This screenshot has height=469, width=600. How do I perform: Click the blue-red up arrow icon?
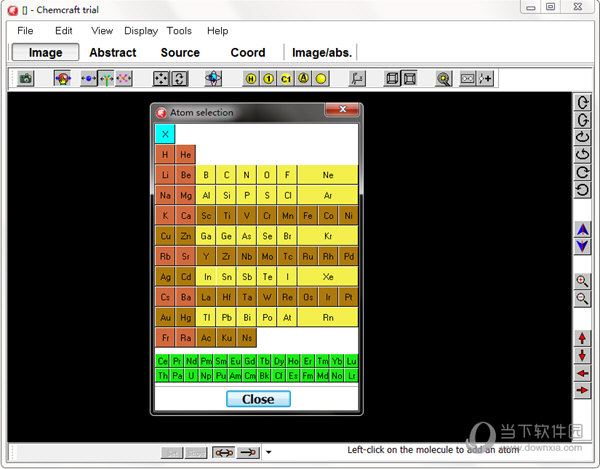[582, 230]
